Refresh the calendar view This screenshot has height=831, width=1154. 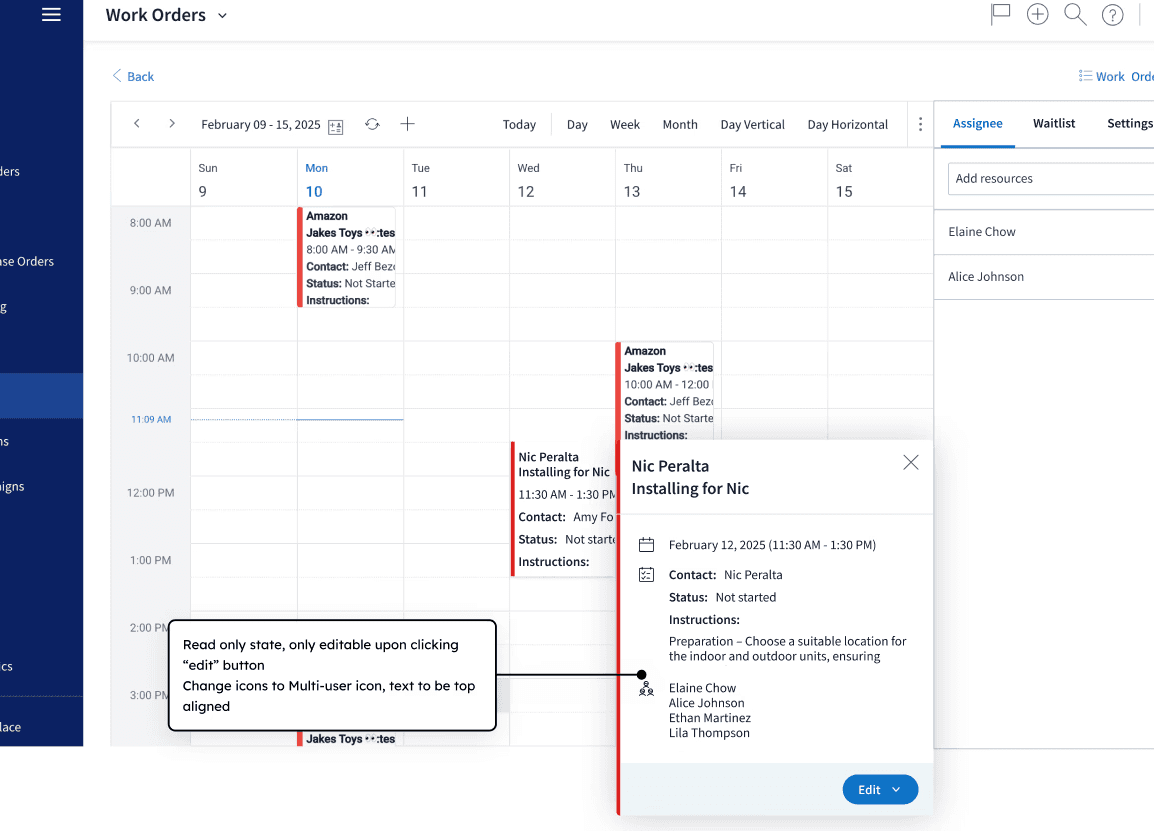click(x=372, y=124)
